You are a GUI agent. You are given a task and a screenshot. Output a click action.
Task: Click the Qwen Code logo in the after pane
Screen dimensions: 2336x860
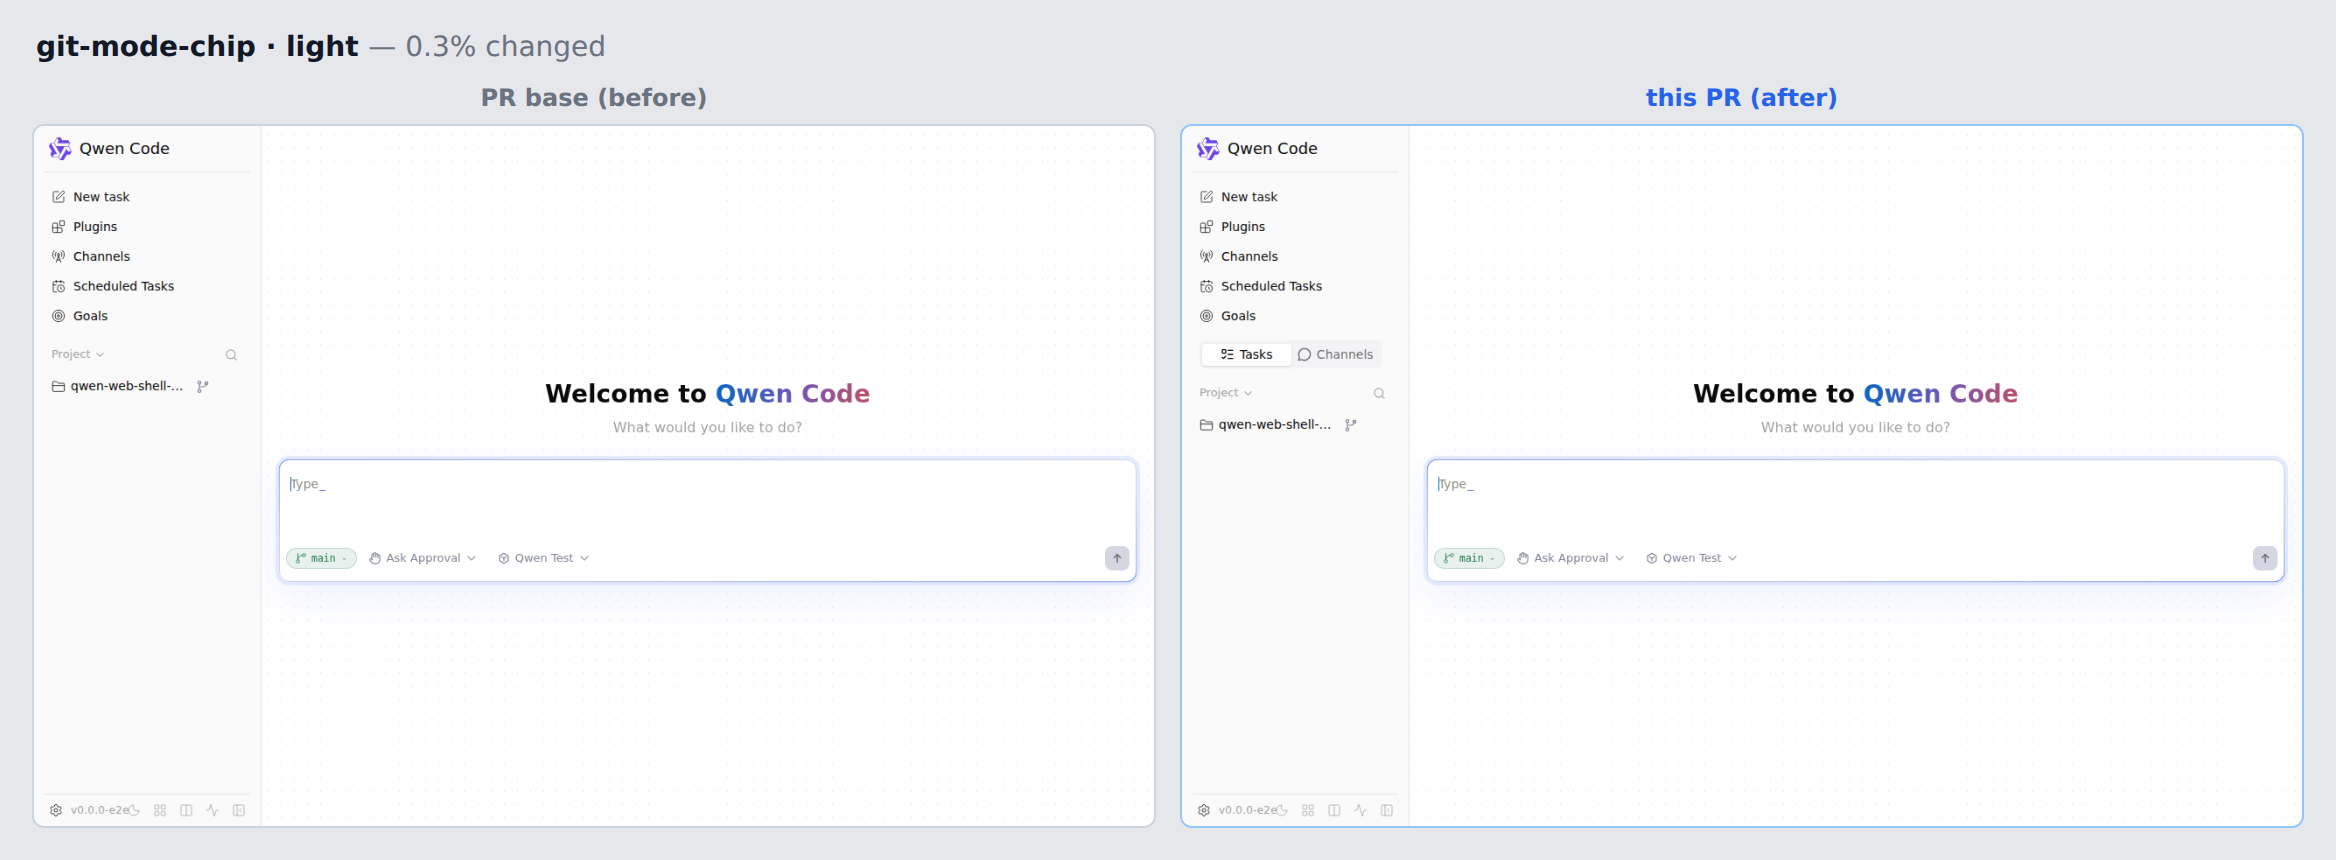coord(1208,149)
